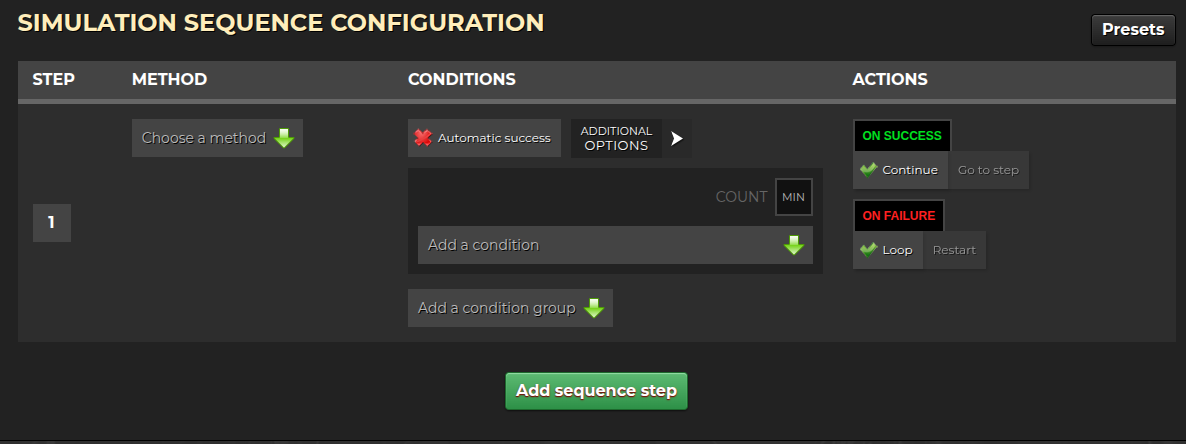Click the green checkmark beside Loop
This screenshot has height=444, width=1186.
(x=869, y=249)
